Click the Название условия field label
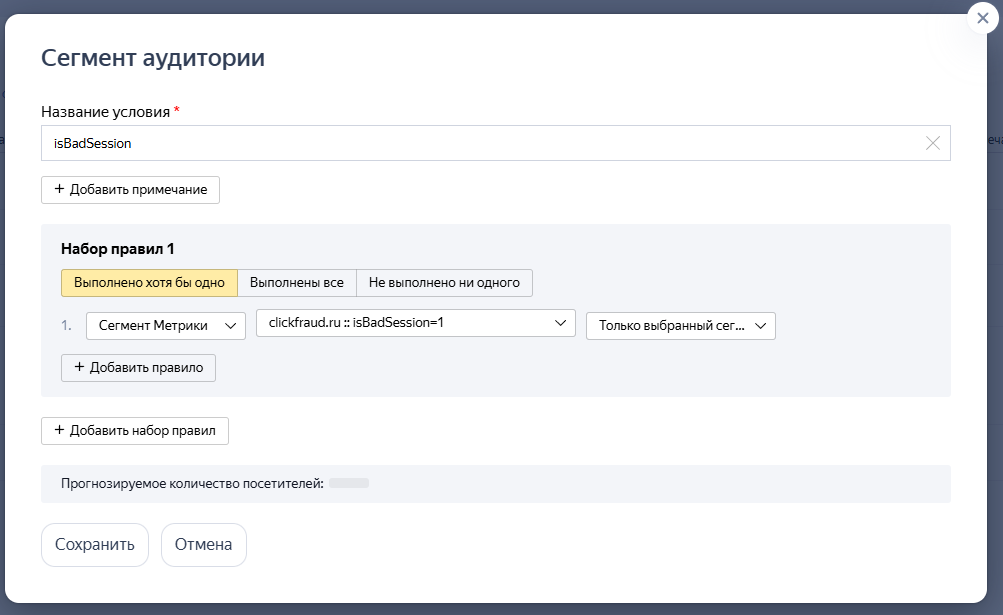The width and height of the screenshot is (1003, 615). (105, 112)
